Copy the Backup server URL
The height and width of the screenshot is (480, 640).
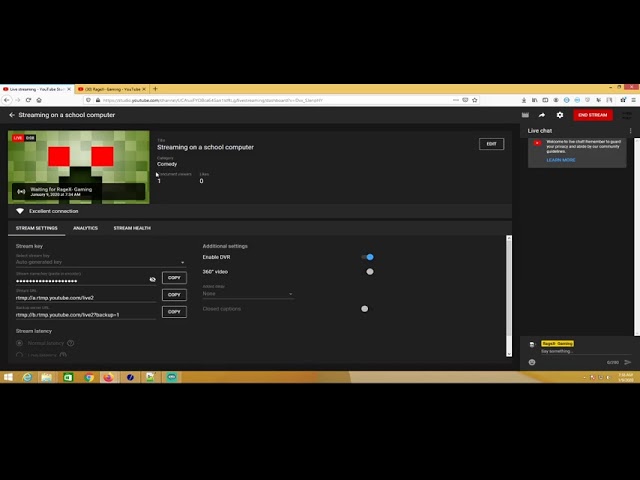[x=174, y=312]
